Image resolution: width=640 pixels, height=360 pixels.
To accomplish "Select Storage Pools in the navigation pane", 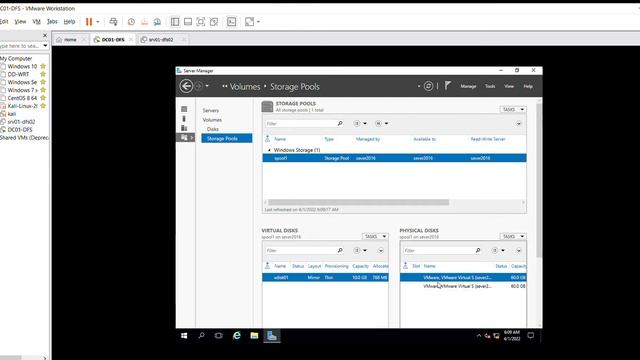I will pyautogui.click(x=227, y=138).
